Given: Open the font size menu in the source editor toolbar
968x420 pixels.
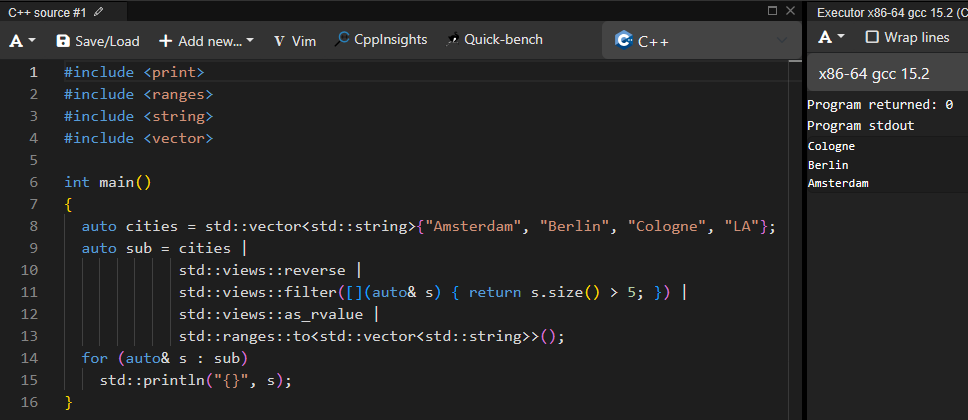Looking at the screenshot, I should 23,41.
